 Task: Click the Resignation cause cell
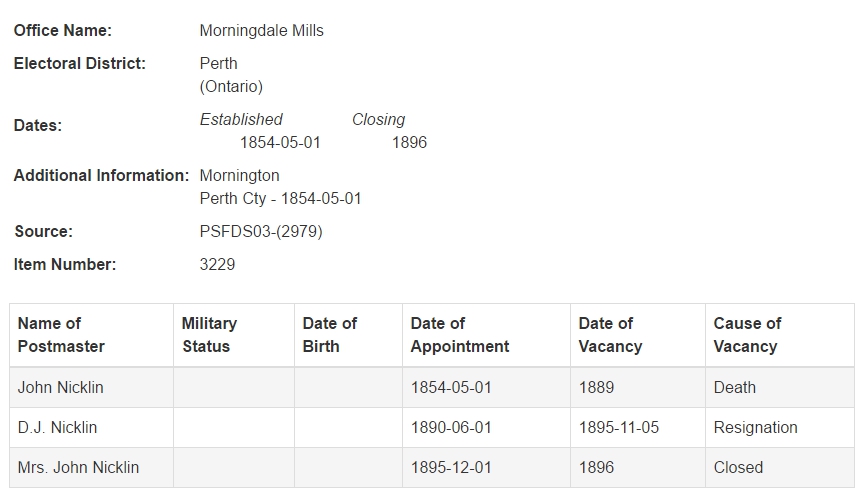780,427
